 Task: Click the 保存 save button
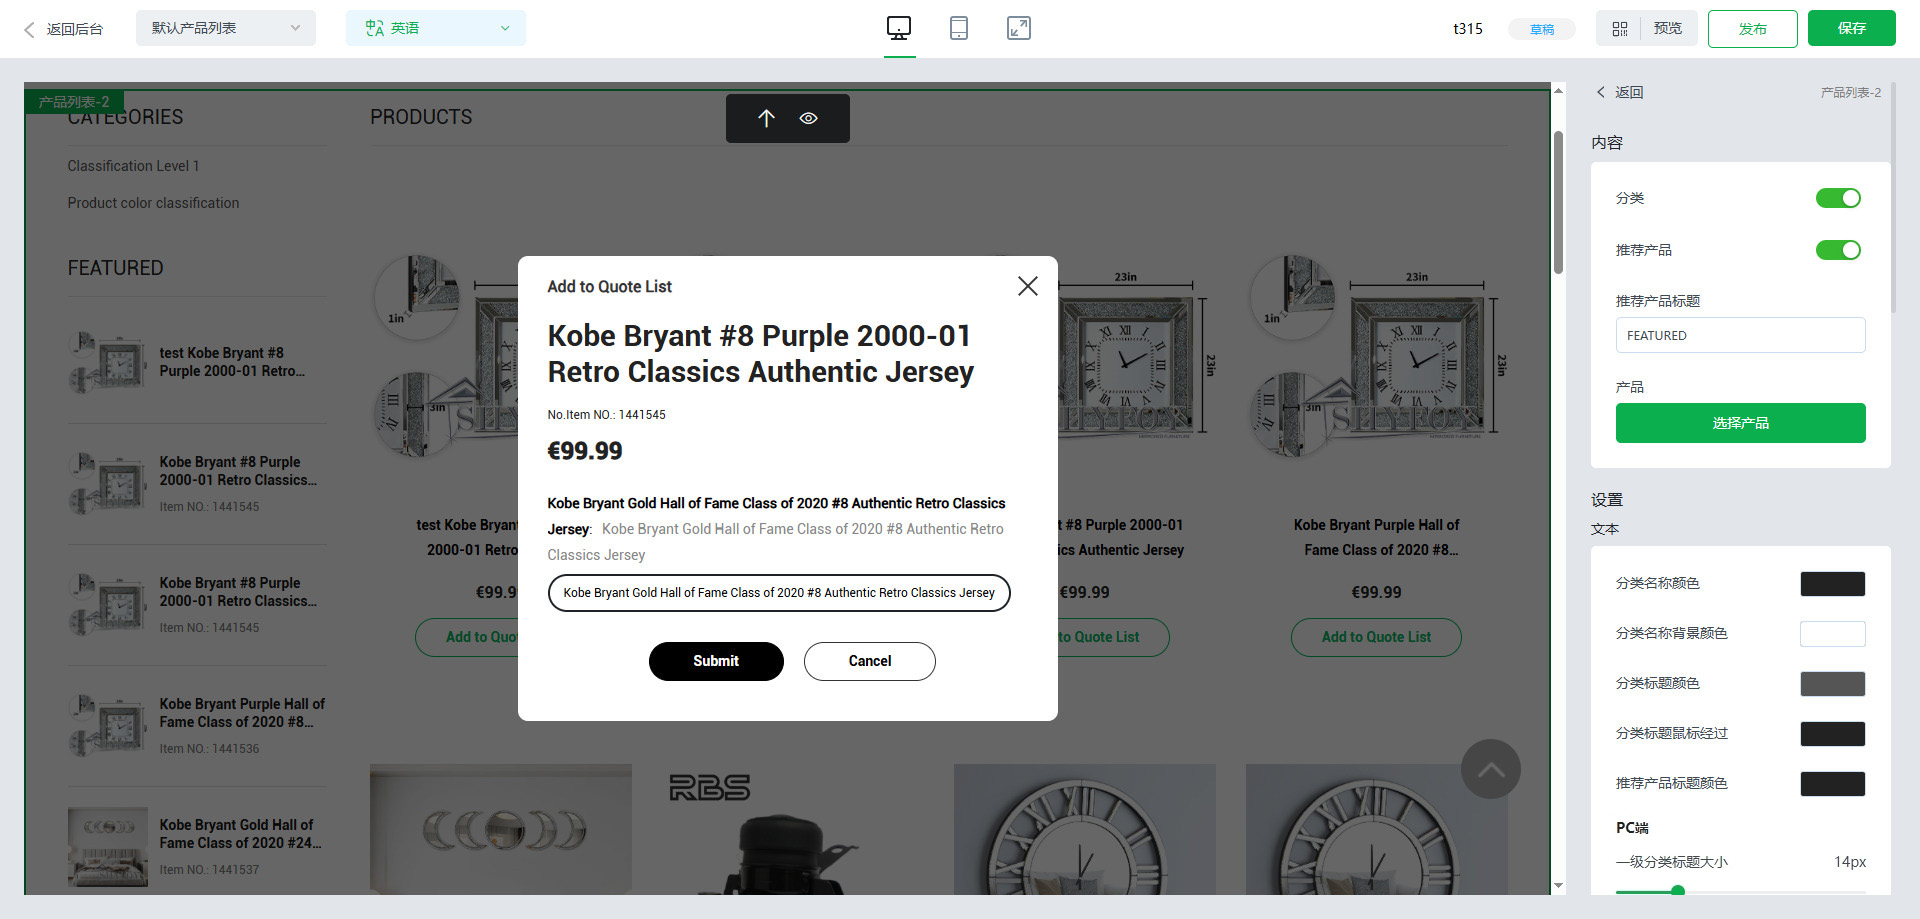tap(1852, 28)
